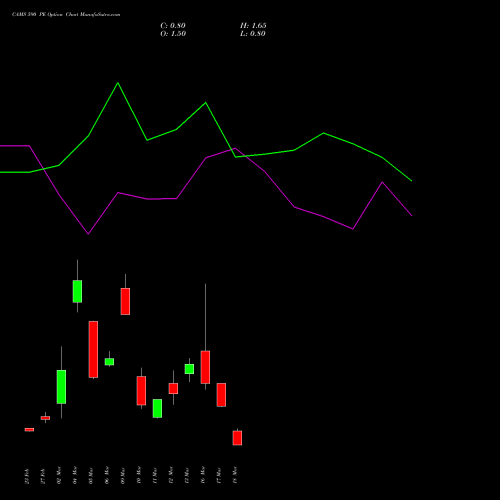Image resolution: width=500 pixels, height=500 pixels.
Task: Click the tiny red candlestick for 27 Feb
Action: coord(45,418)
